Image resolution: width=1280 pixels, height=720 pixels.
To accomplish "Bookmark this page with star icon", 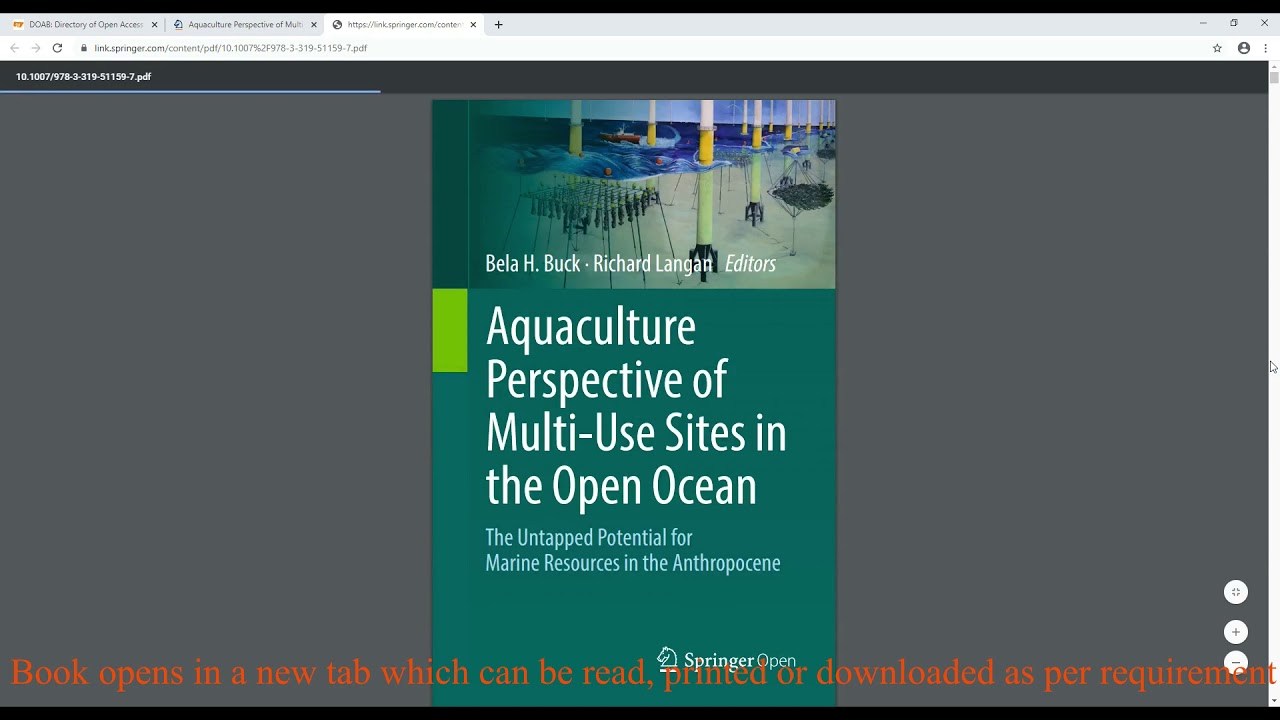I will click(x=1217, y=48).
